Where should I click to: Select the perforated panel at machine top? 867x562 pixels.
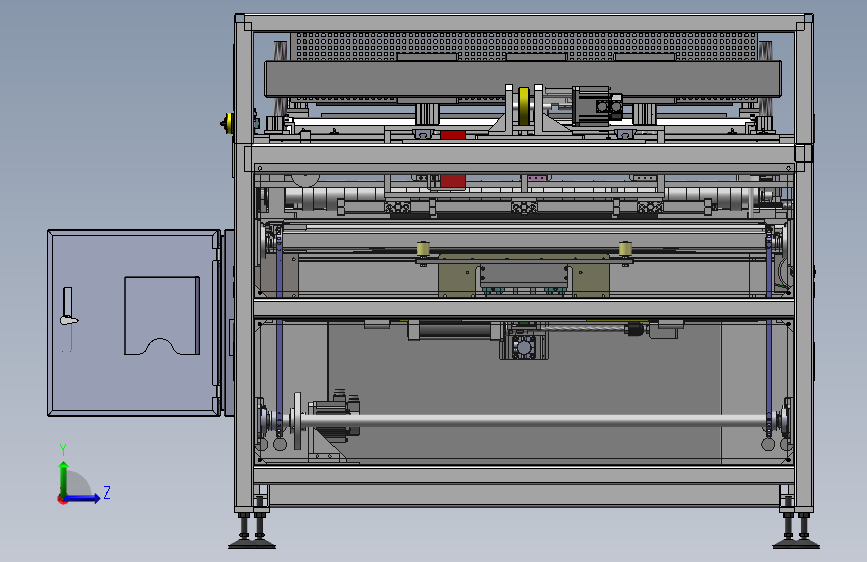pos(524,46)
